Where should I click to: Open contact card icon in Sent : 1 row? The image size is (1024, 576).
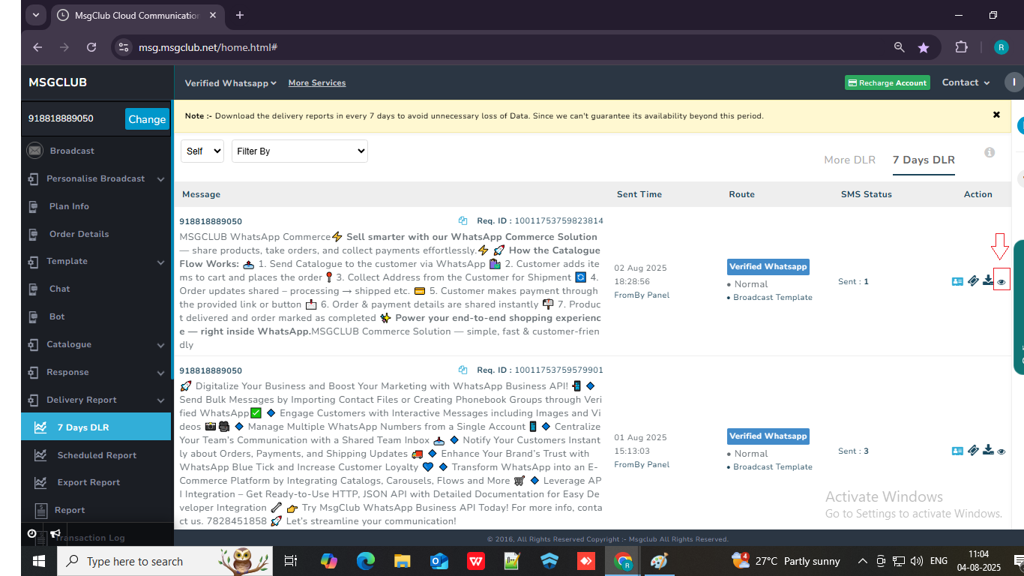click(957, 281)
